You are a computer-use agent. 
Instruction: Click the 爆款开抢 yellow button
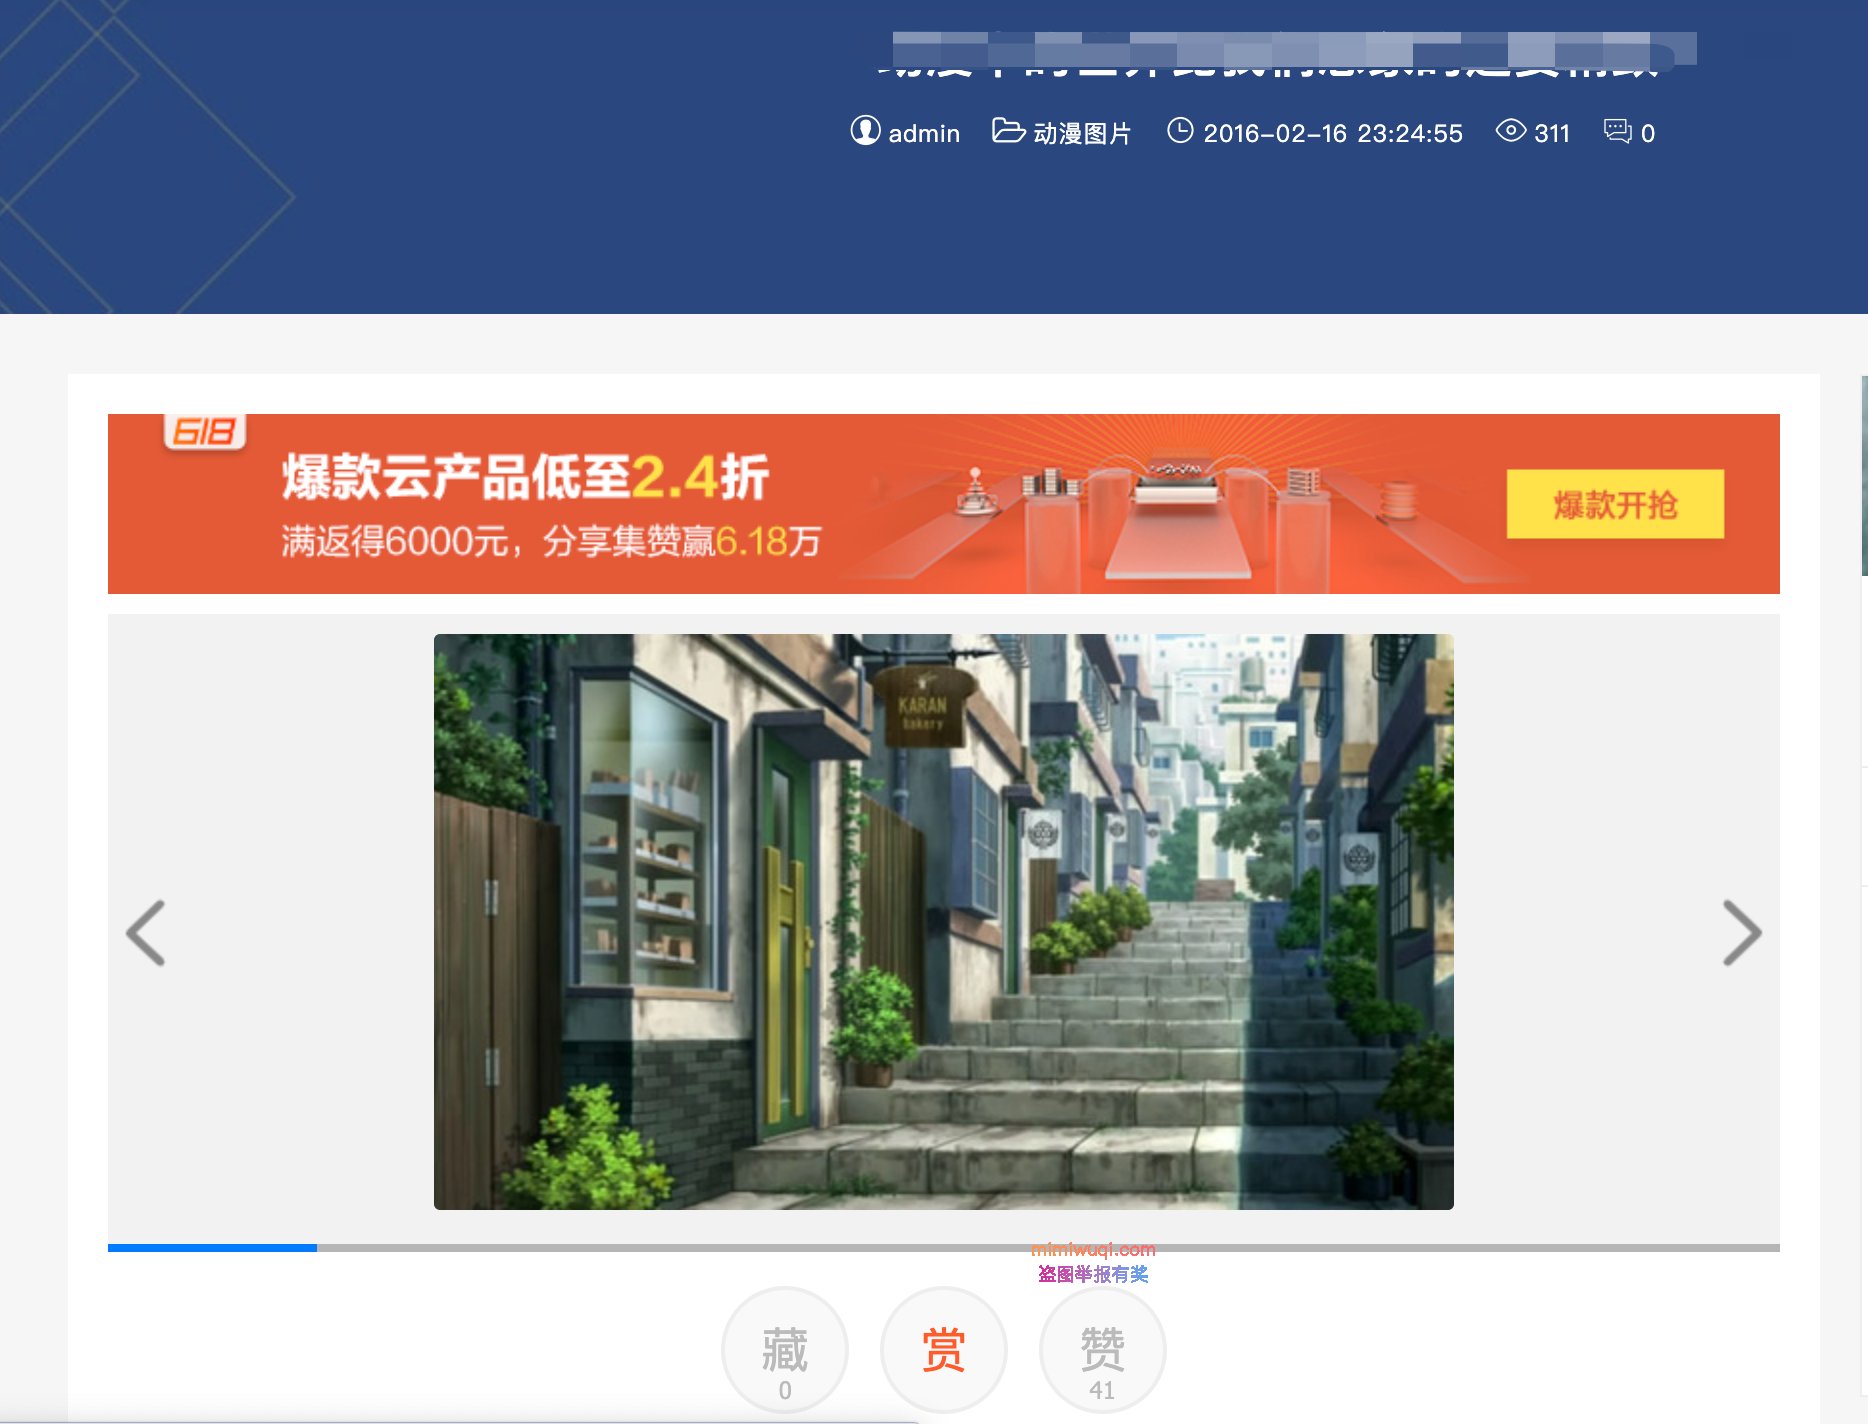click(1615, 504)
